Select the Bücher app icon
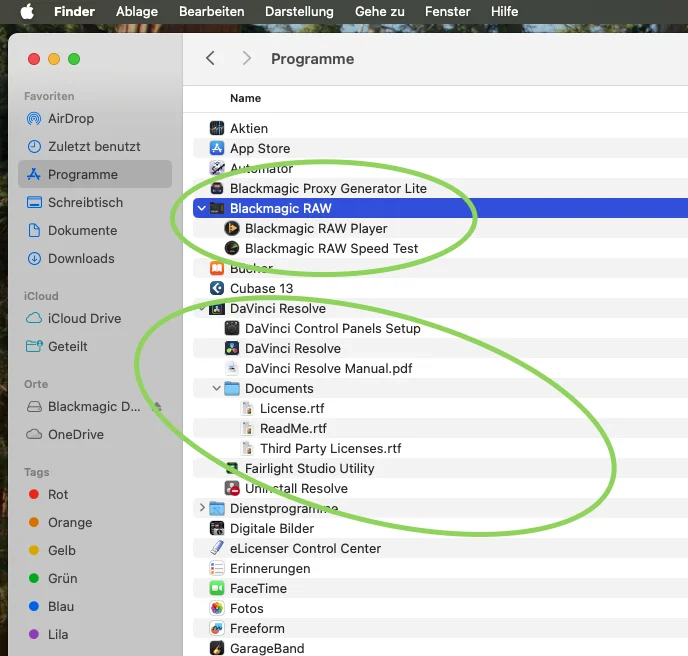688x656 pixels. 217,268
